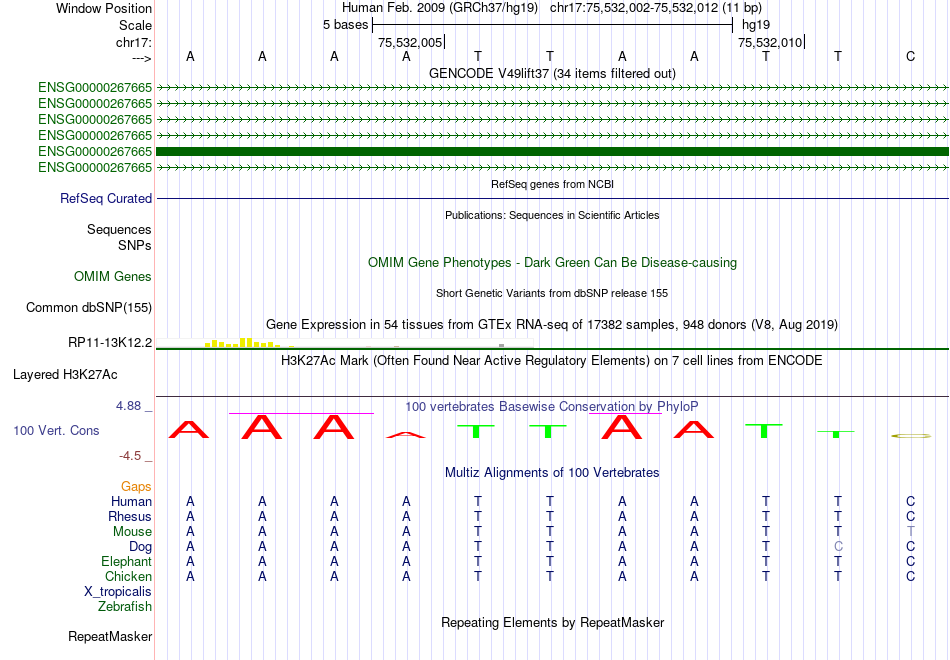Open the Multiz Alignments of 100 Vertebrates title
The width and height of the screenshot is (950, 660).
[x=552, y=473]
